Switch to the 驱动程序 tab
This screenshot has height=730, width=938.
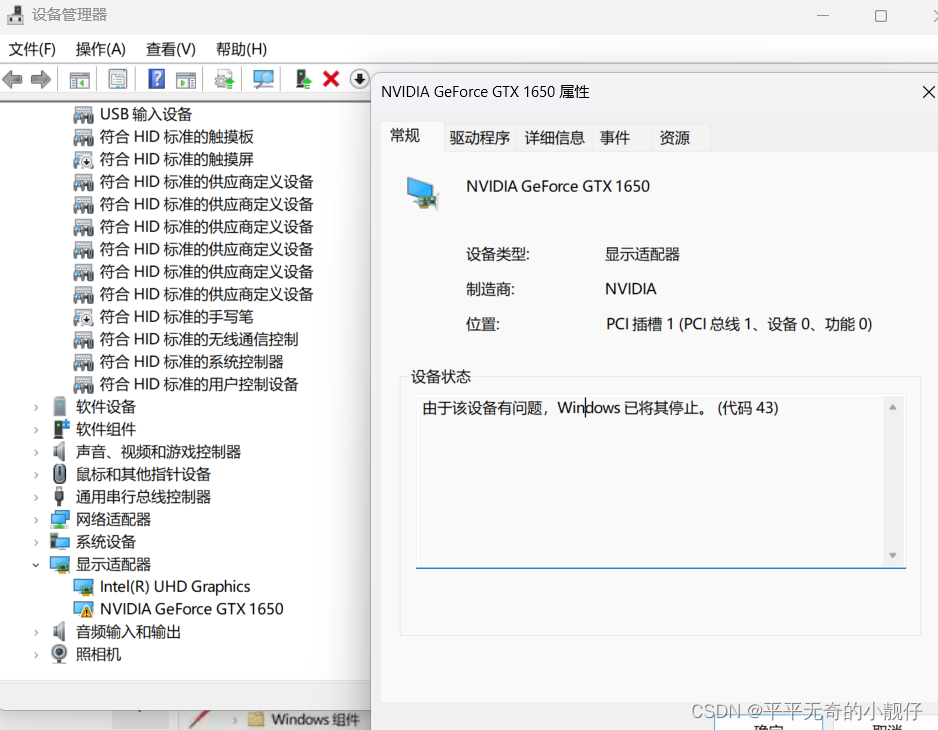point(480,138)
